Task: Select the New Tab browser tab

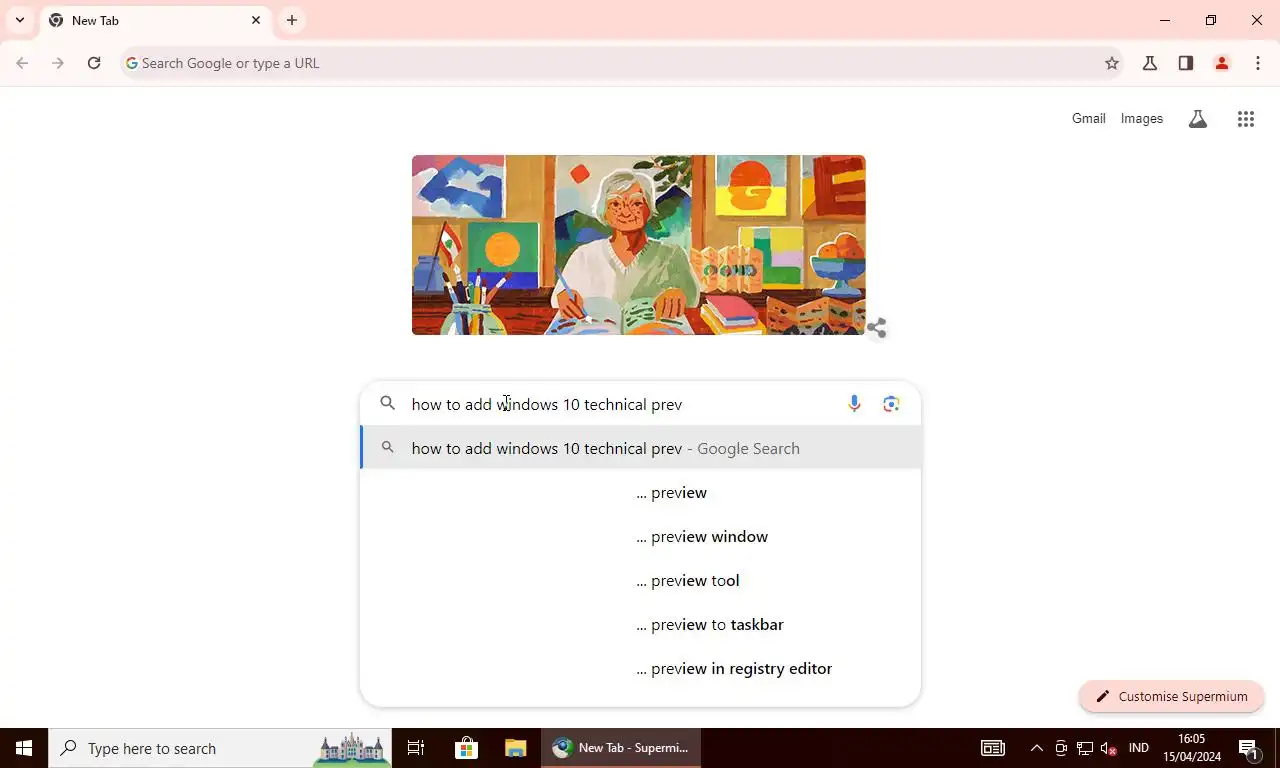Action: [155, 20]
